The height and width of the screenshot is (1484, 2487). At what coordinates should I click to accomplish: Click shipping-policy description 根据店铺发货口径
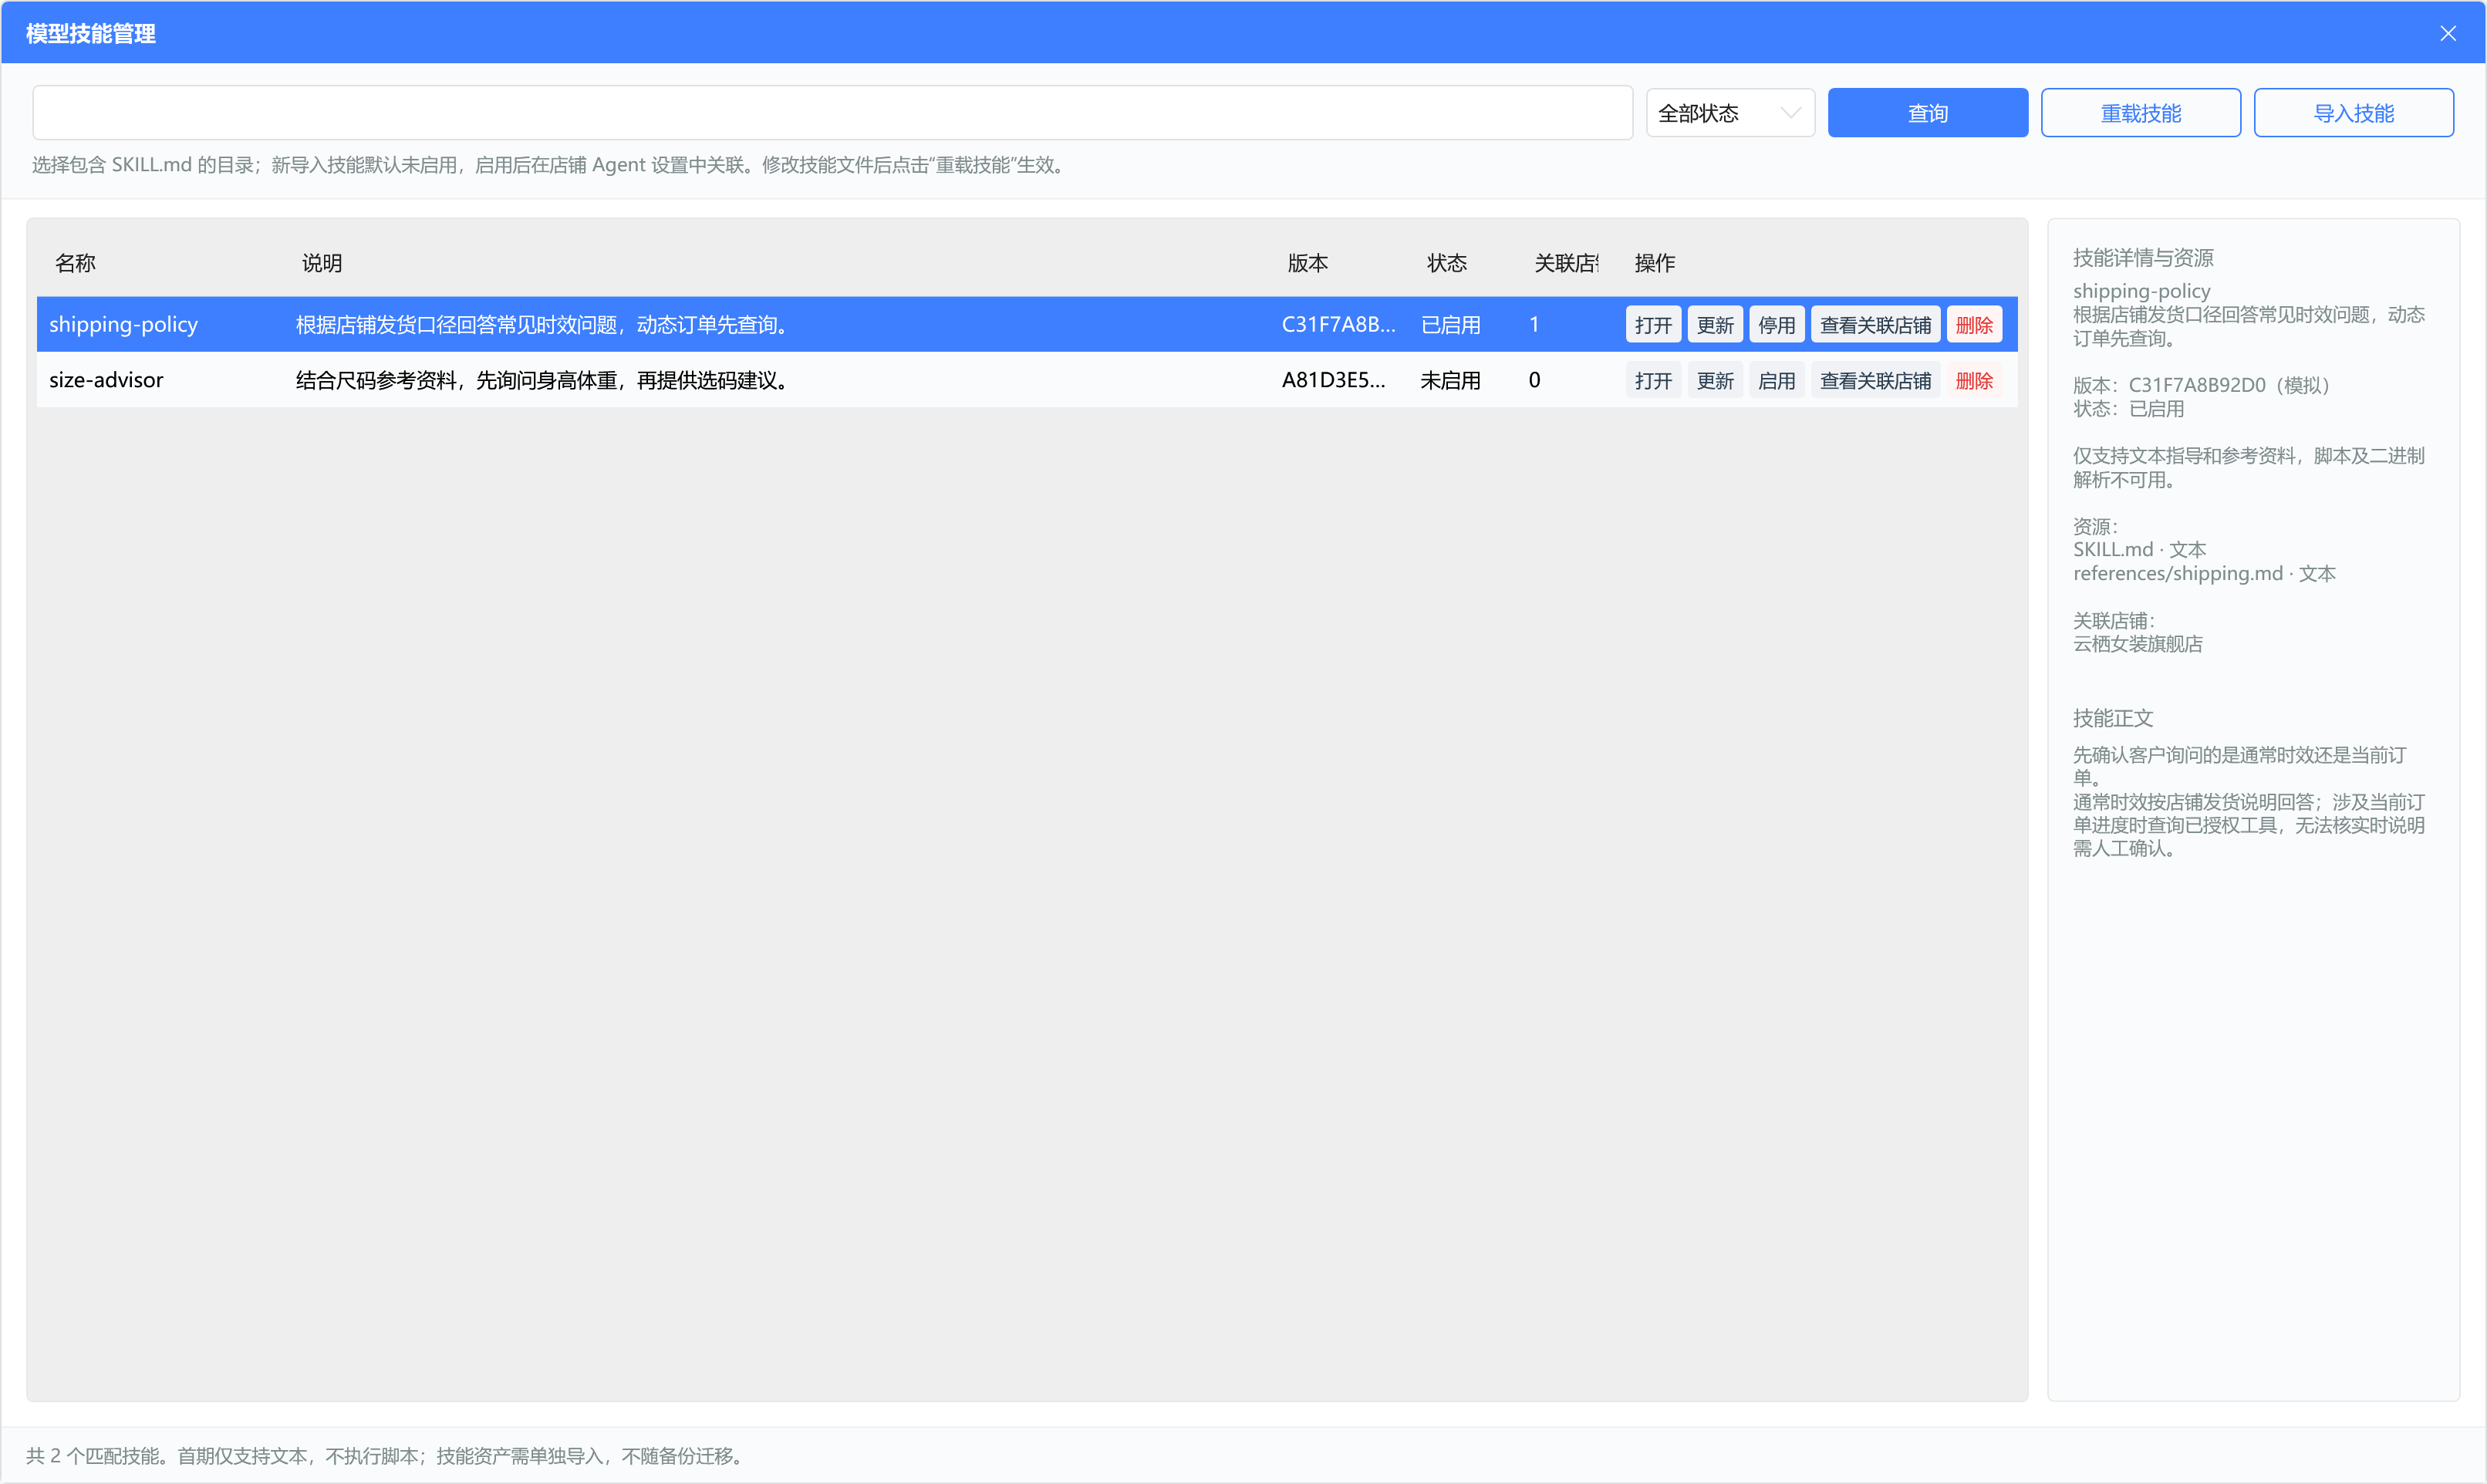tap(544, 324)
